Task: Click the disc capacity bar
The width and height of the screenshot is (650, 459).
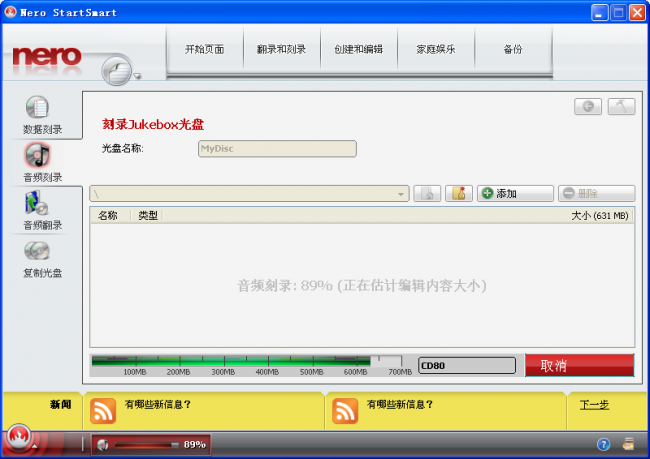Action: point(247,361)
